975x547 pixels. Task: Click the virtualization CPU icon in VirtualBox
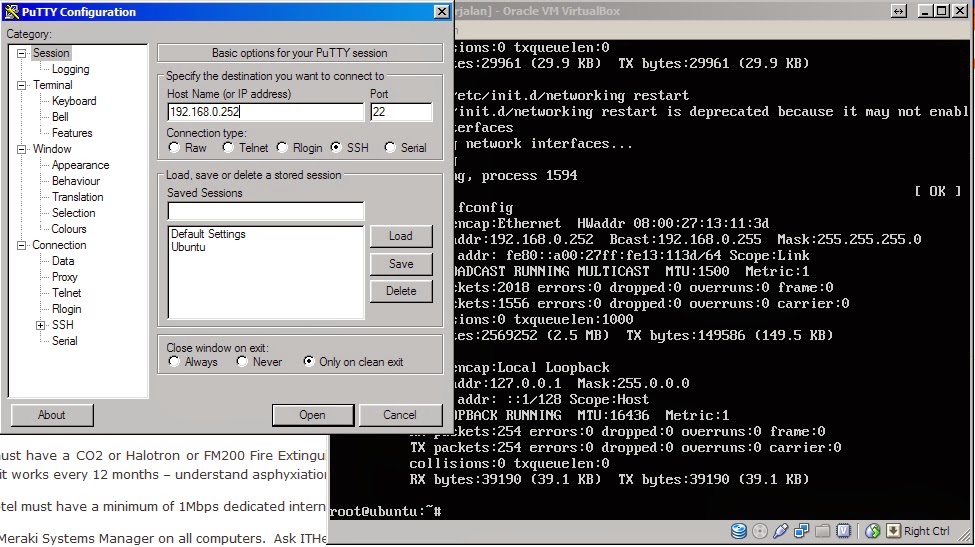tap(844, 531)
